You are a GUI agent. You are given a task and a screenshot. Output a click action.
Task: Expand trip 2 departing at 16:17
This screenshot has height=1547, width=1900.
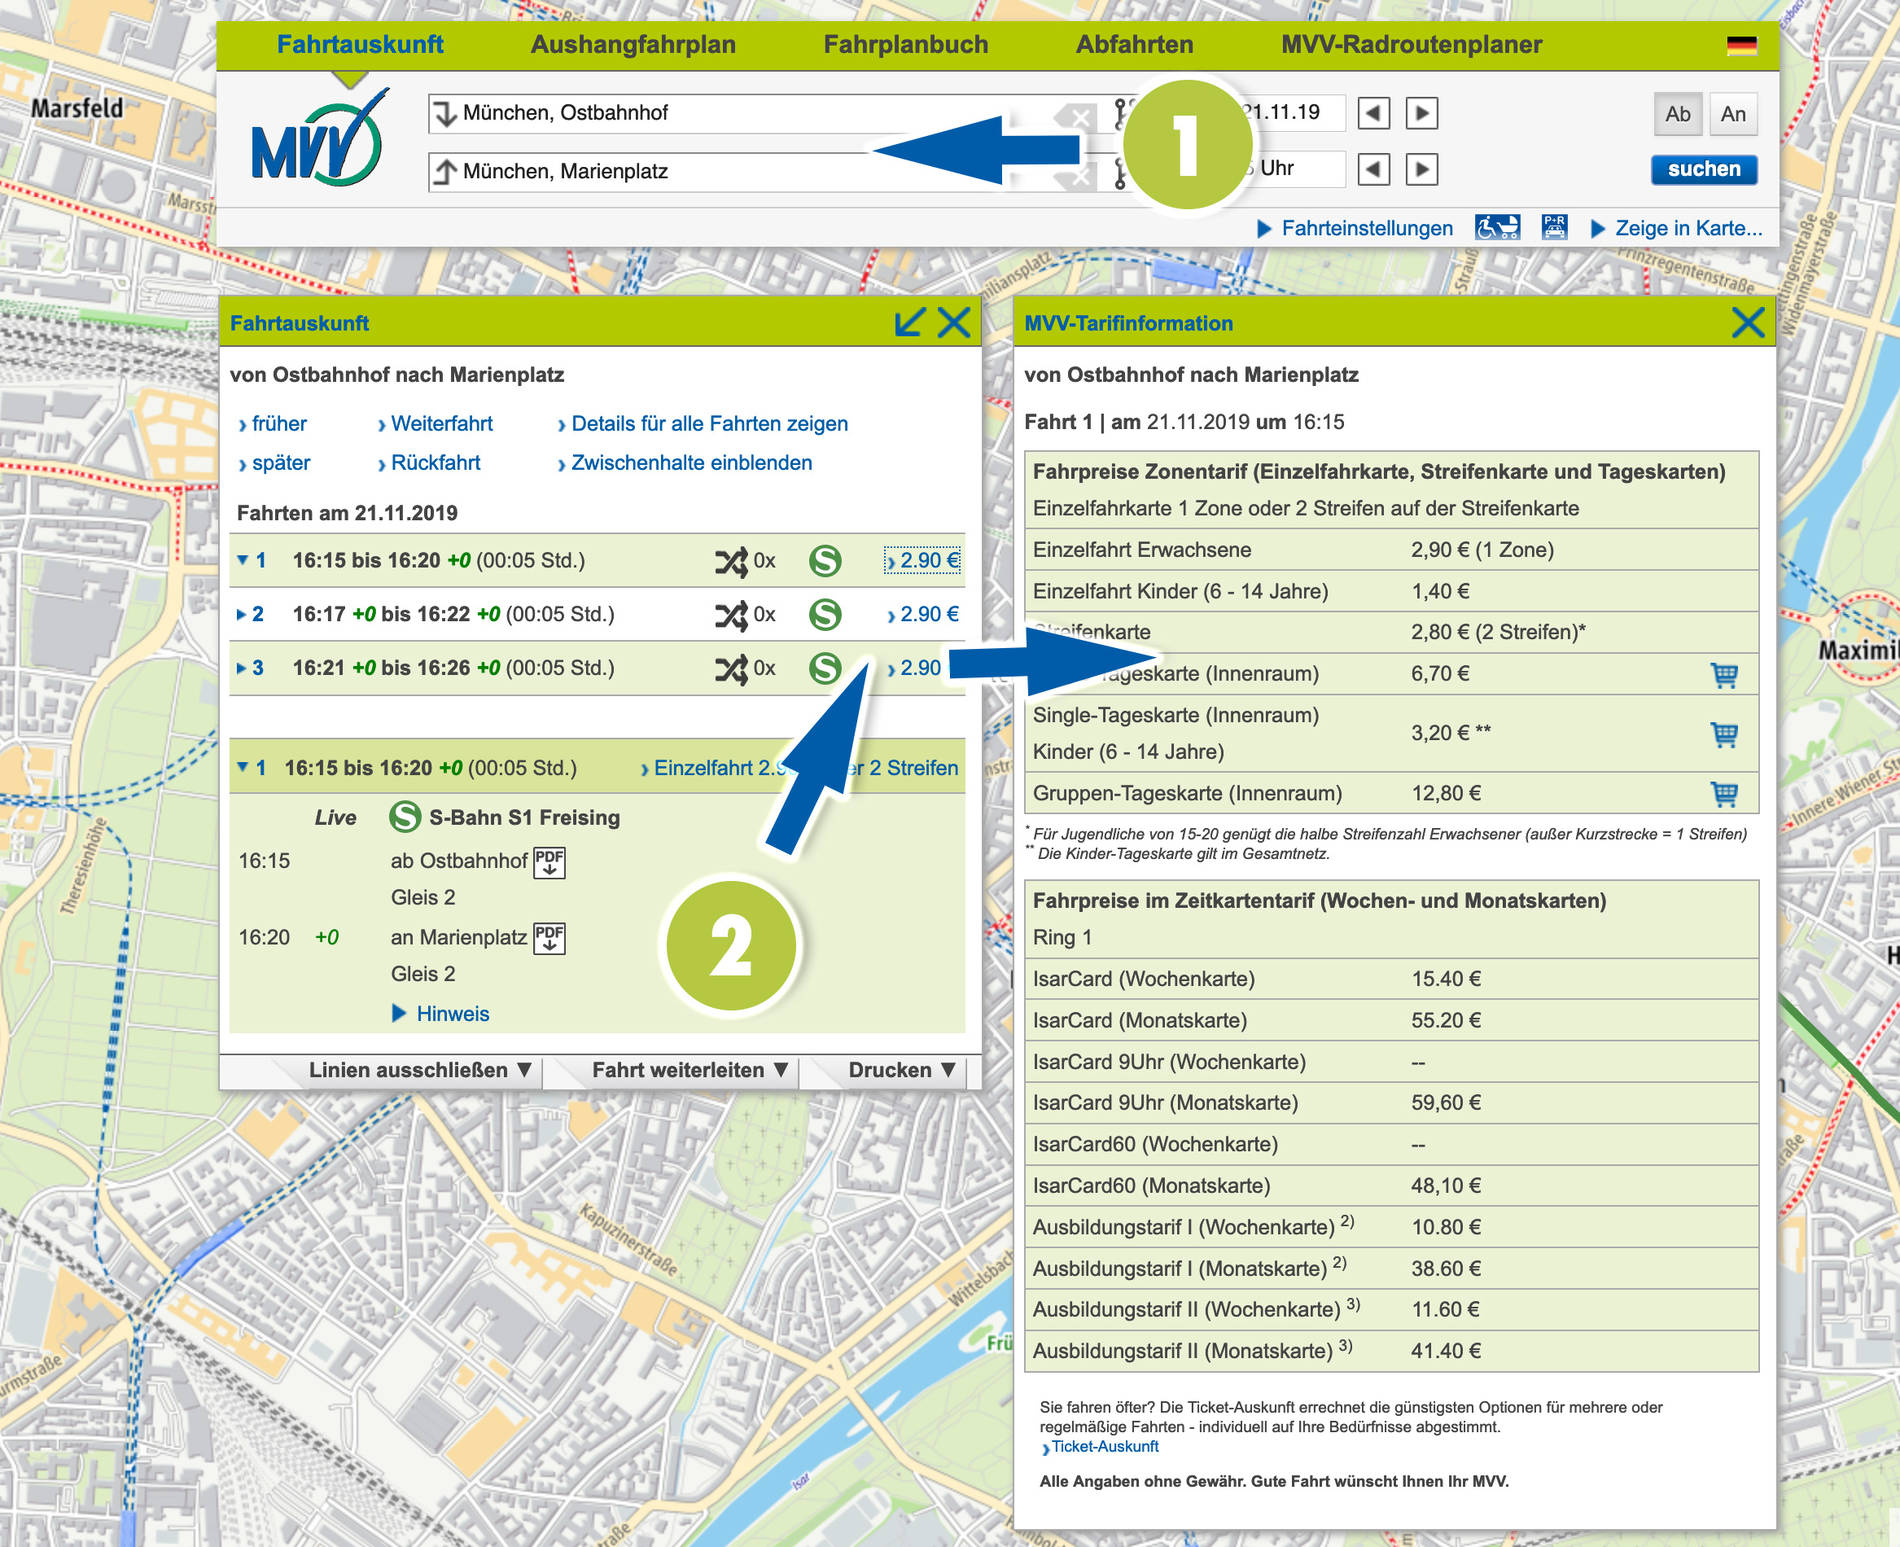243,614
